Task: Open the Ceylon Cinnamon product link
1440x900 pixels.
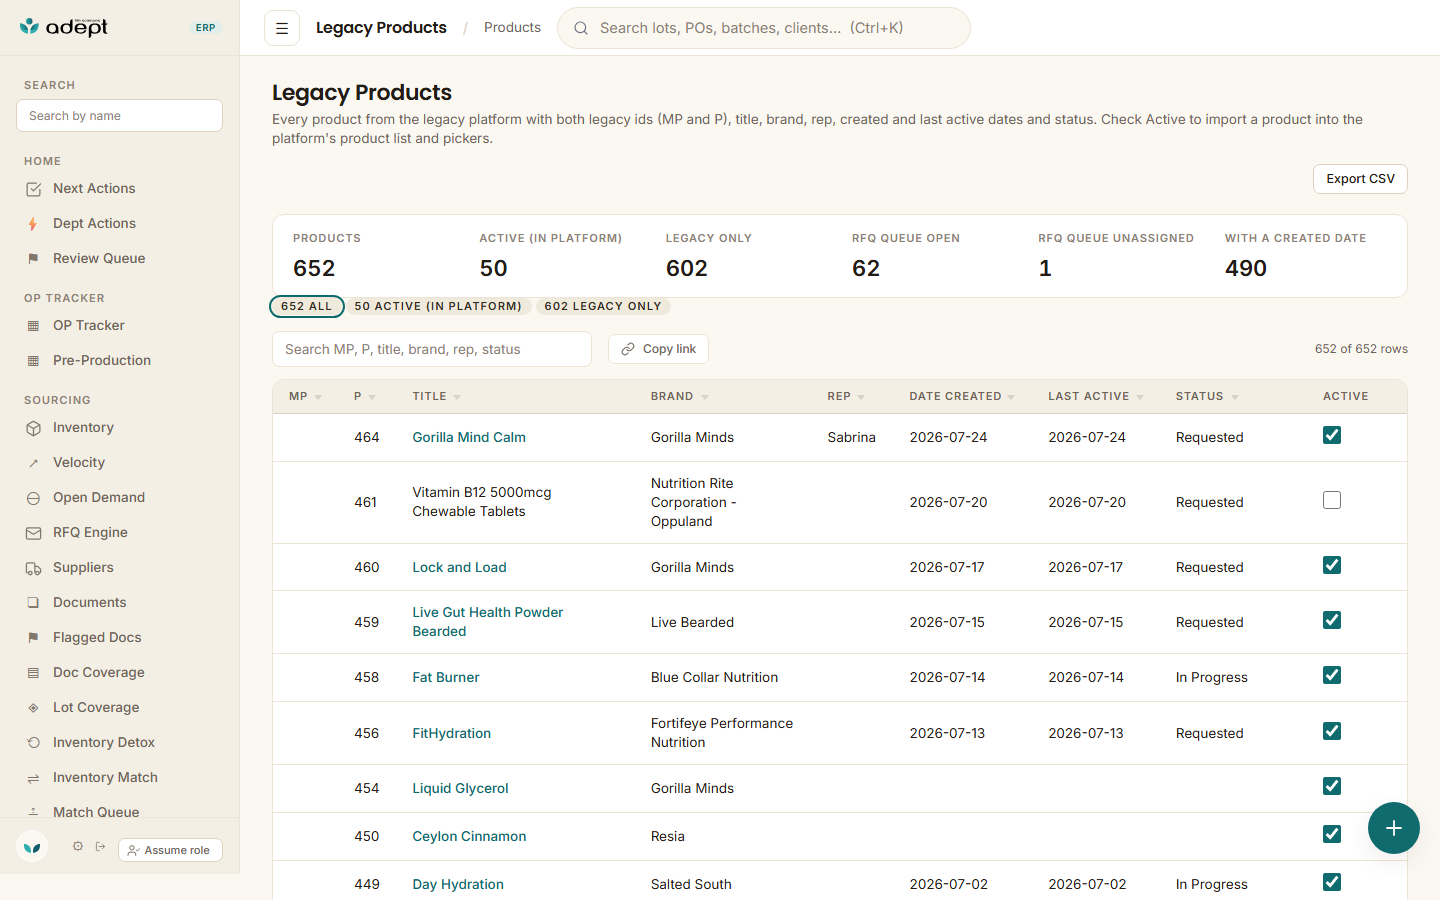Action: 469,836
